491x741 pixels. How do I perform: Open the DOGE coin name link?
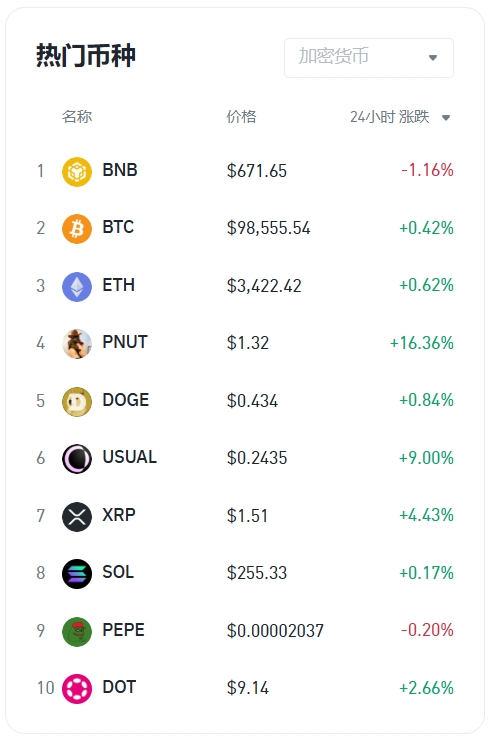(x=126, y=400)
